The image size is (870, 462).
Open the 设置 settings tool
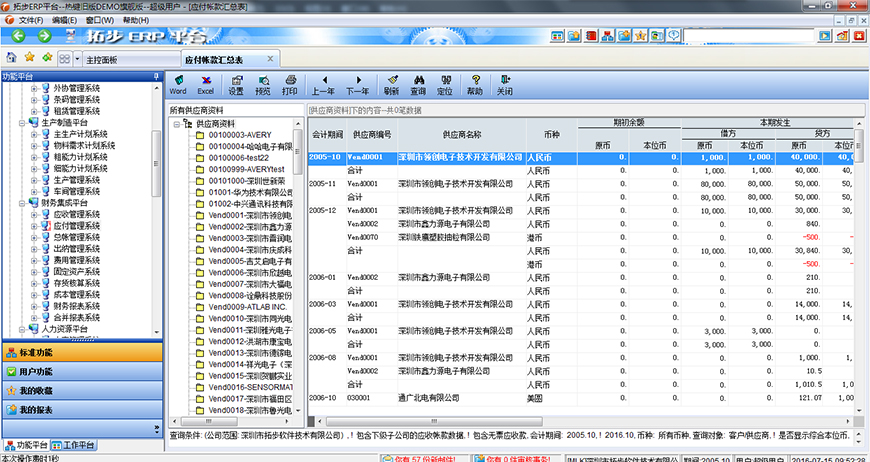click(x=236, y=84)
